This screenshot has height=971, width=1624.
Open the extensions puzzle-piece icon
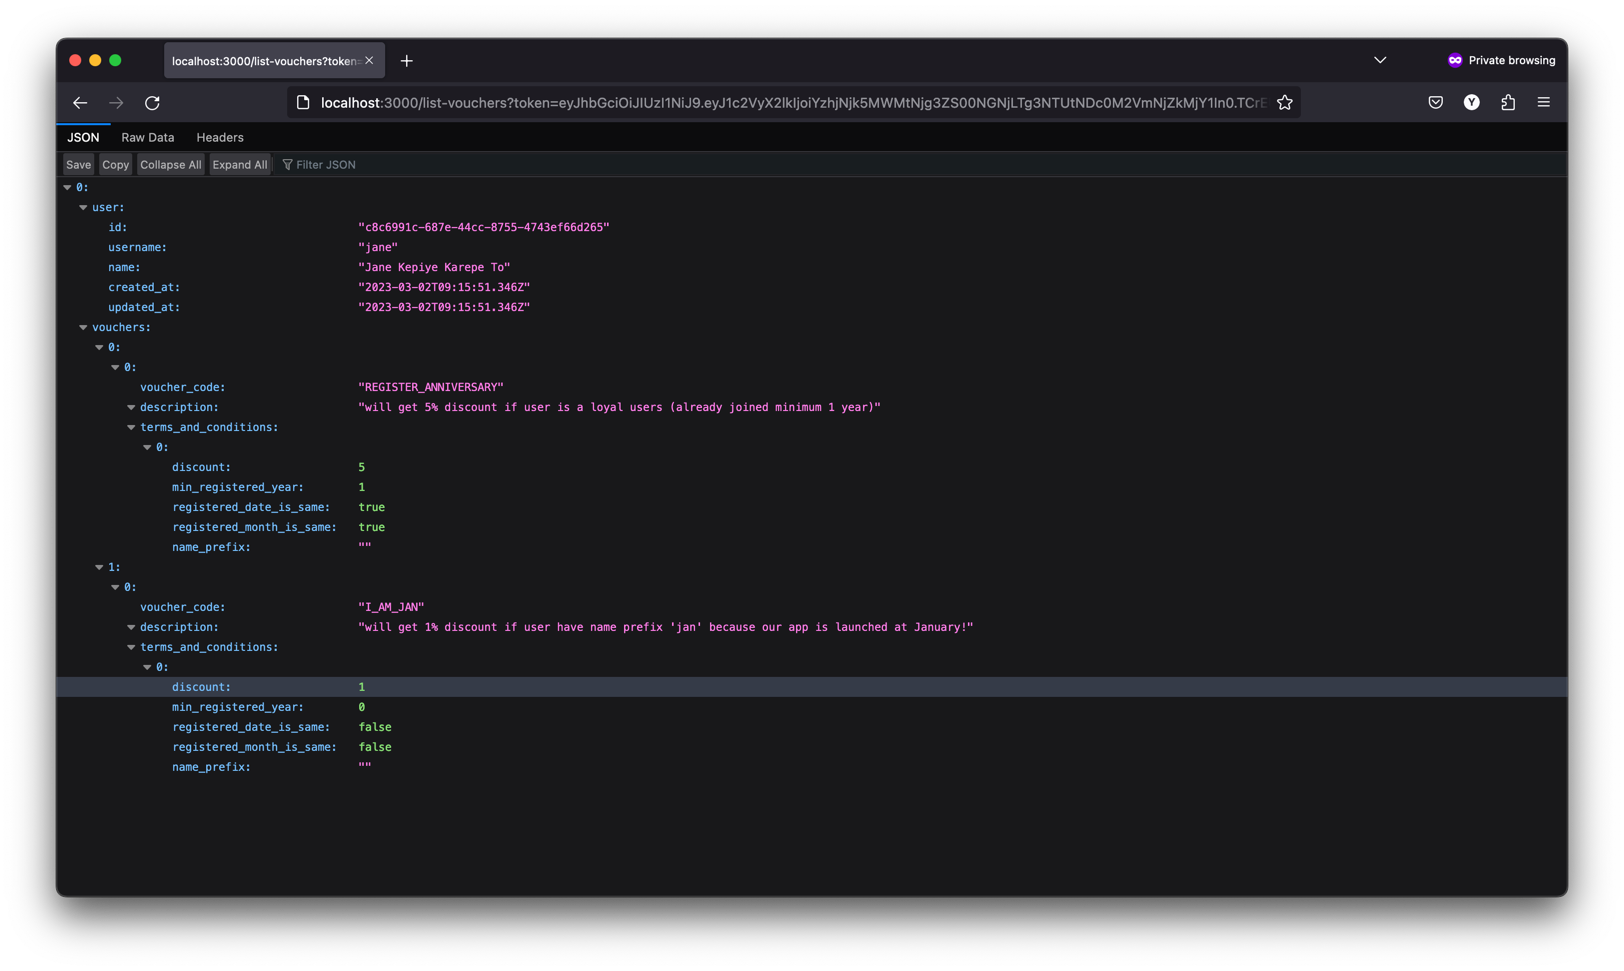click(1508, 102)
